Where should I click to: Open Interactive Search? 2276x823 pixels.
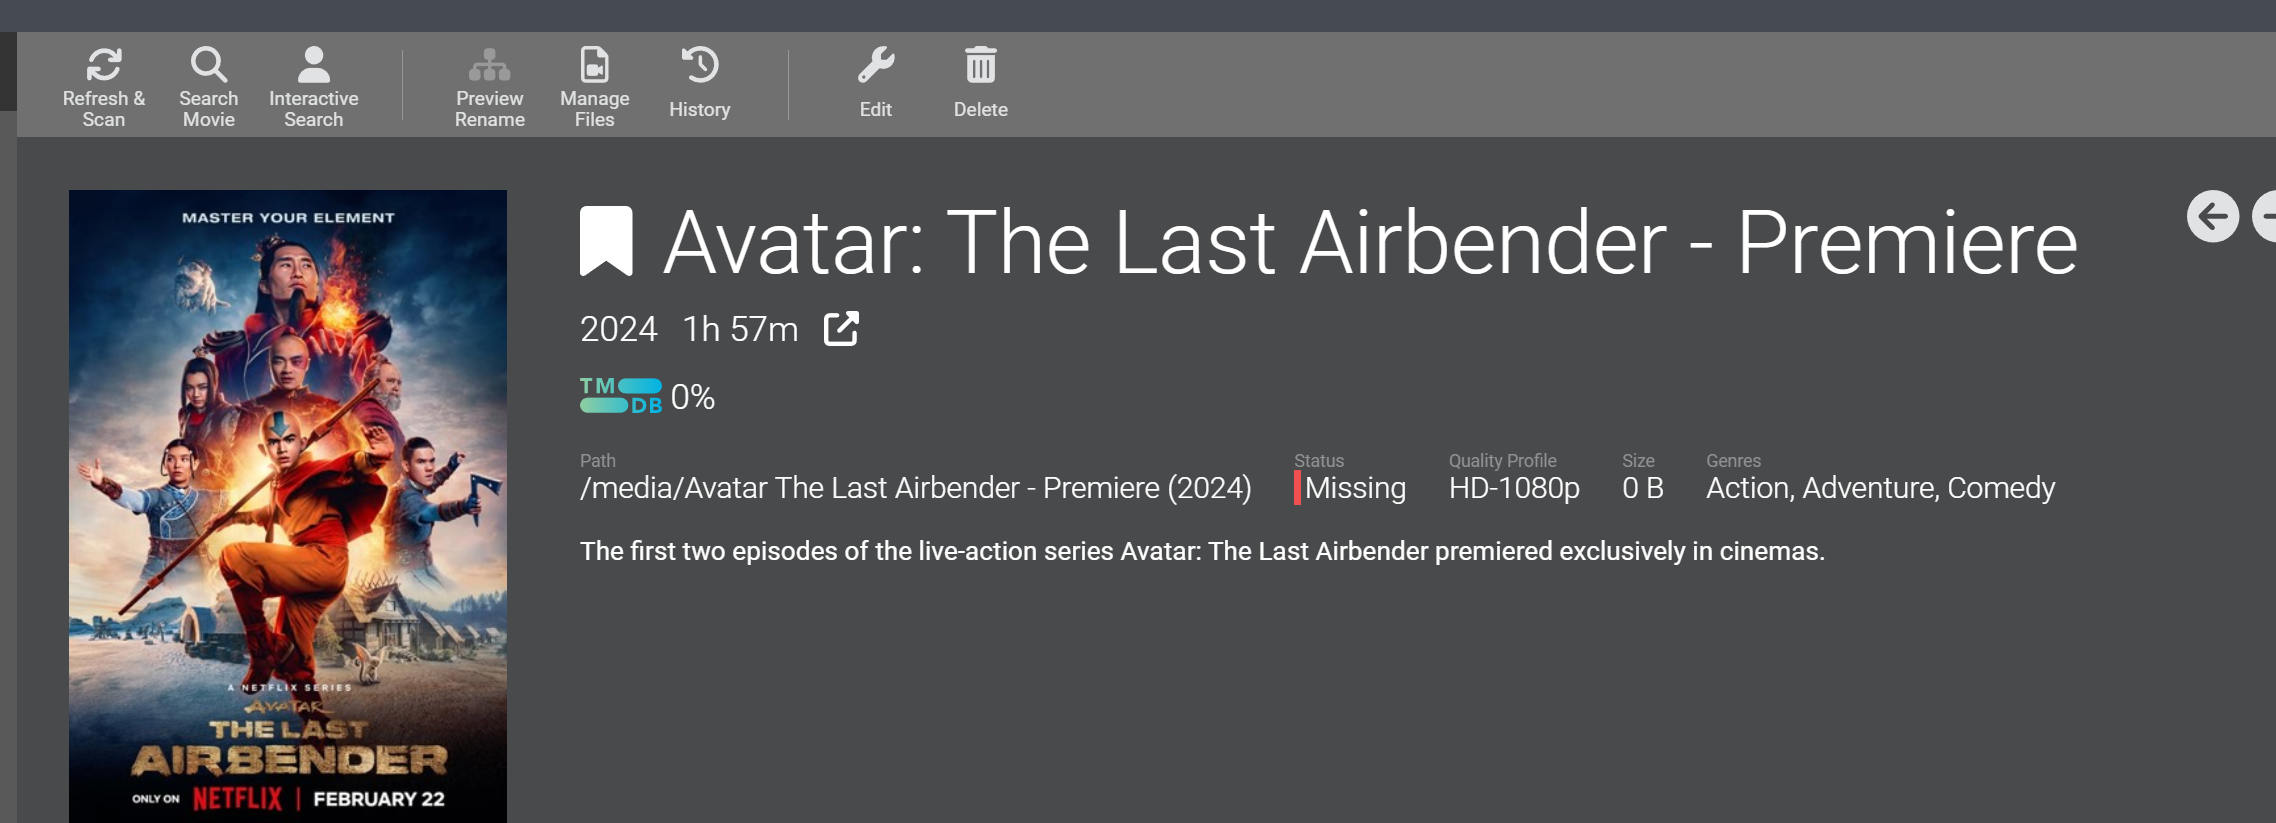point(313,66)
